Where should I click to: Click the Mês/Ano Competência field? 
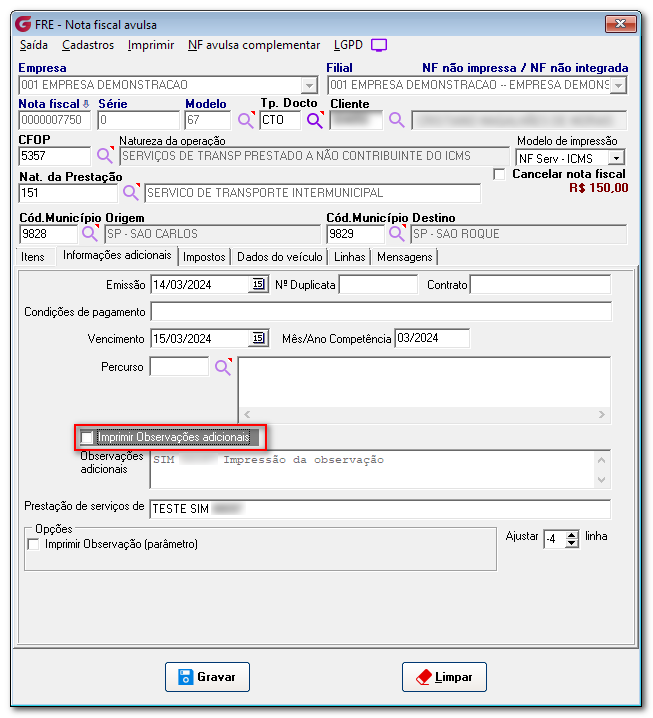point(432,338)
